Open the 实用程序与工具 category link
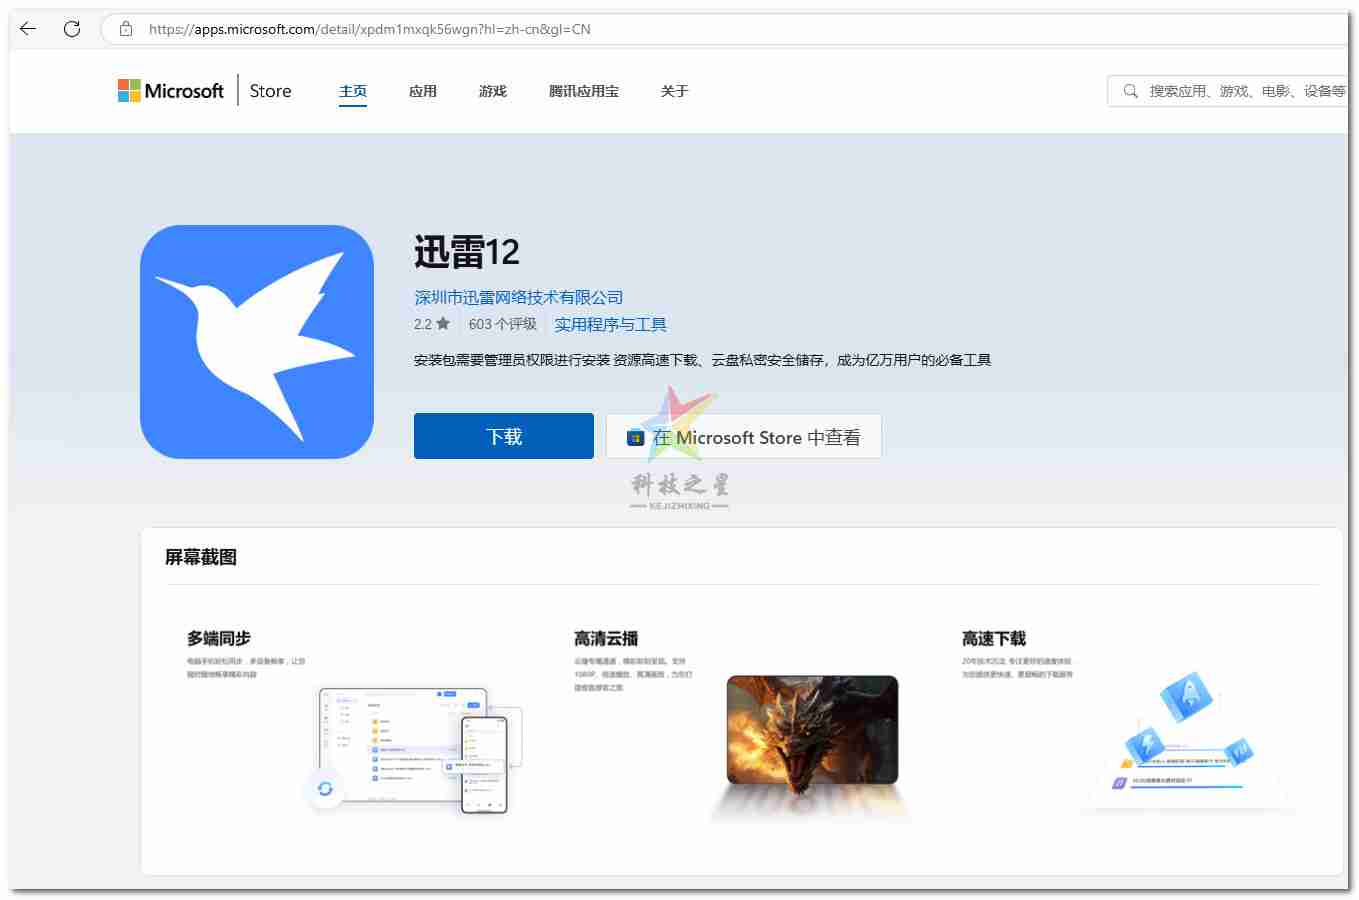This screenshot has height=900, width=1359. point(610,324)
